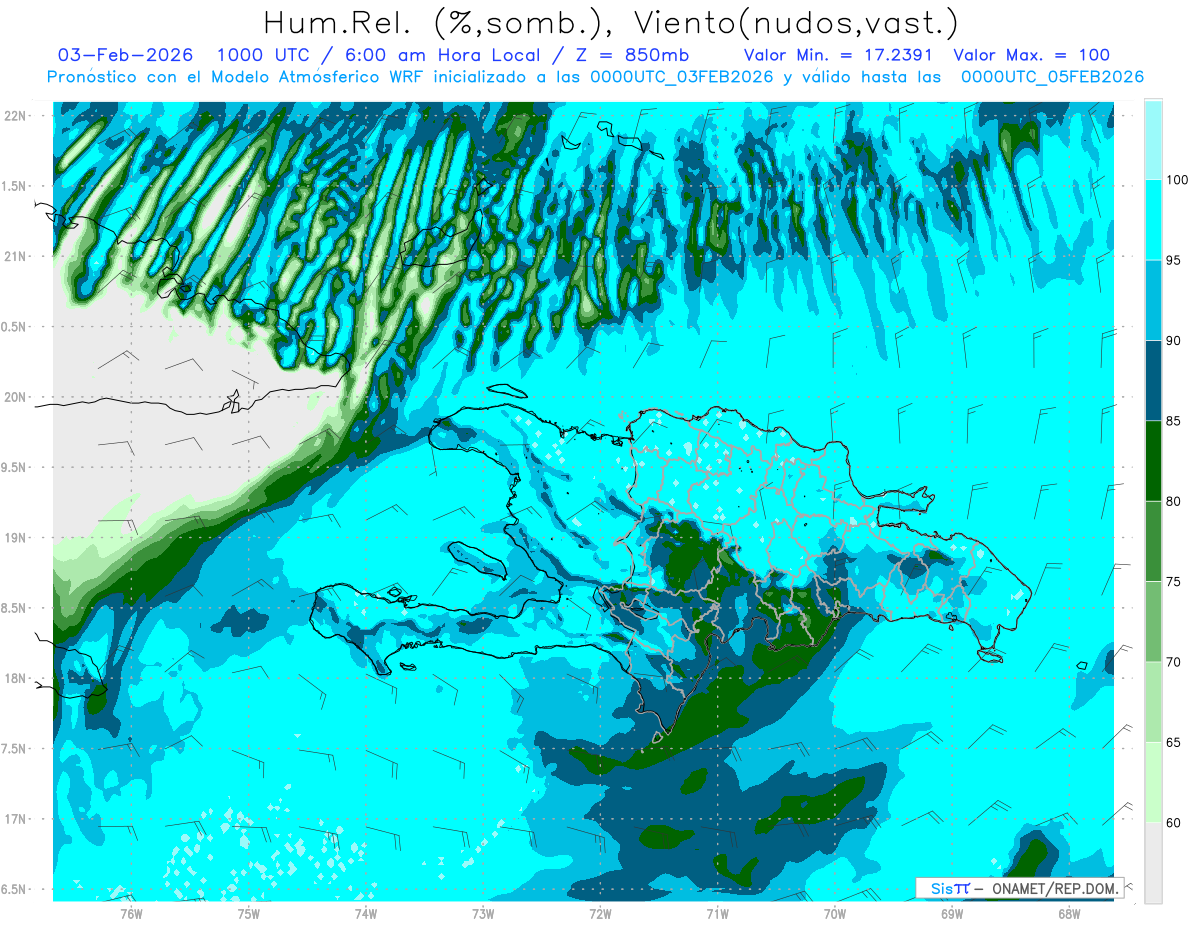Click the longitude label '74W'
1200x927 pixels.
[x=366, y=913]
